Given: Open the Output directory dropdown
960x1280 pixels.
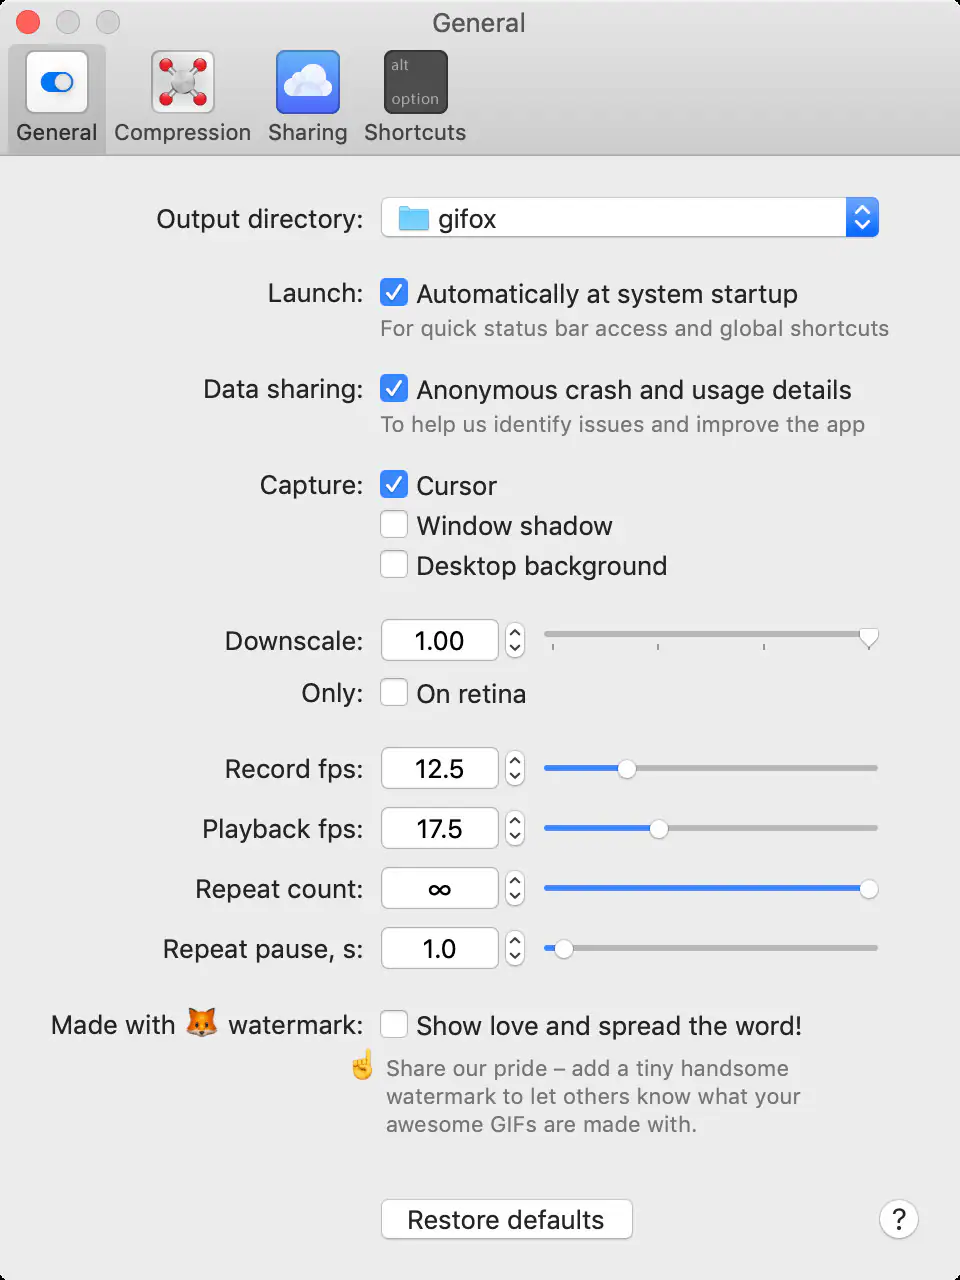Looking at the screenshot, I should (862, 218).
